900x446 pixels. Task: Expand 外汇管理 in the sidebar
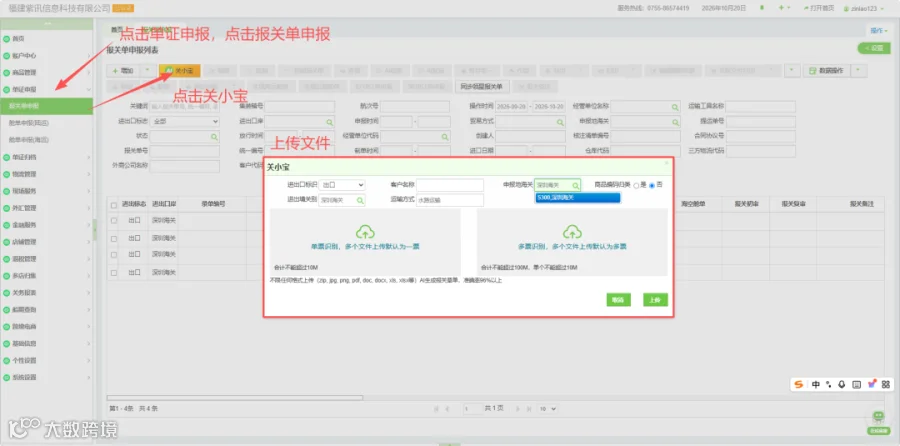coord(46,208)
